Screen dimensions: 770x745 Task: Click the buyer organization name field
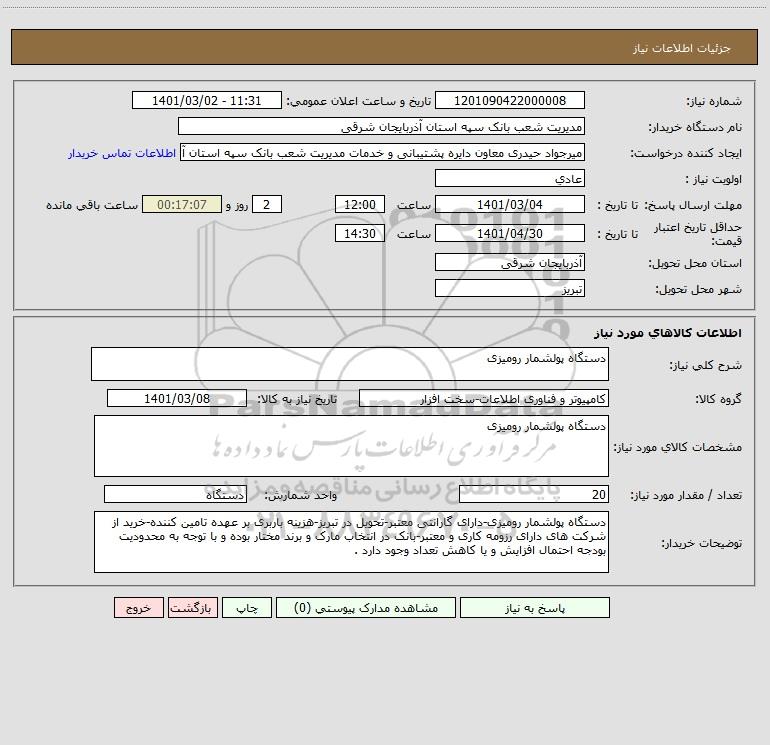[x=381, y=127]
